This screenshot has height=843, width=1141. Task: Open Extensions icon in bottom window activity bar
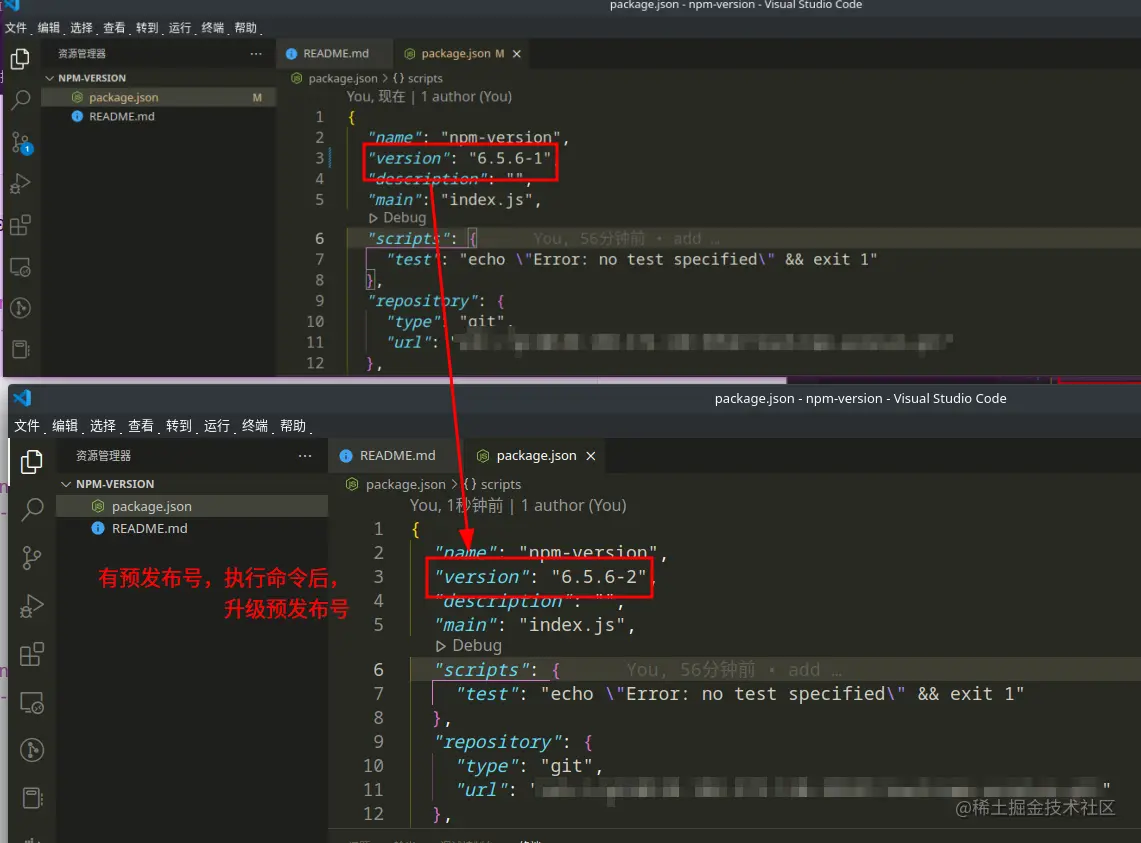coord(31,654)
